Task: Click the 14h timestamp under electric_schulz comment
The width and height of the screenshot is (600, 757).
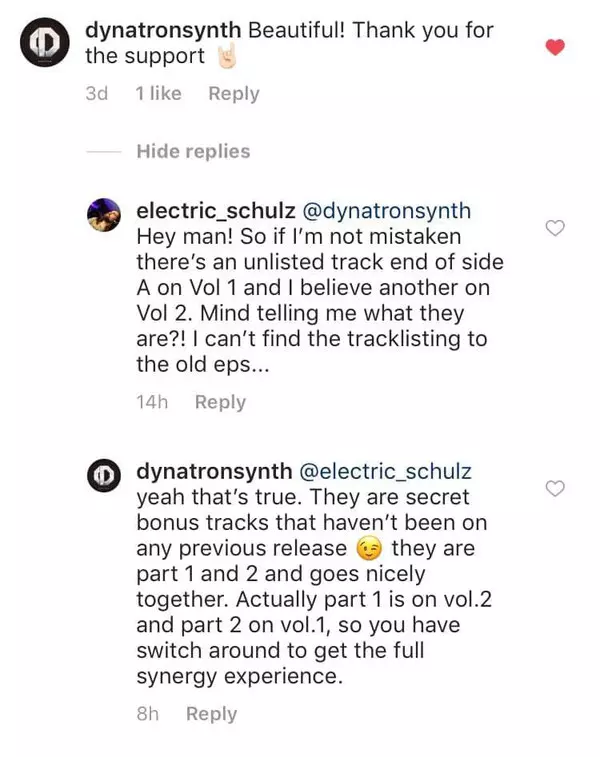Action: pyautogui.click(x=152, y=402)
